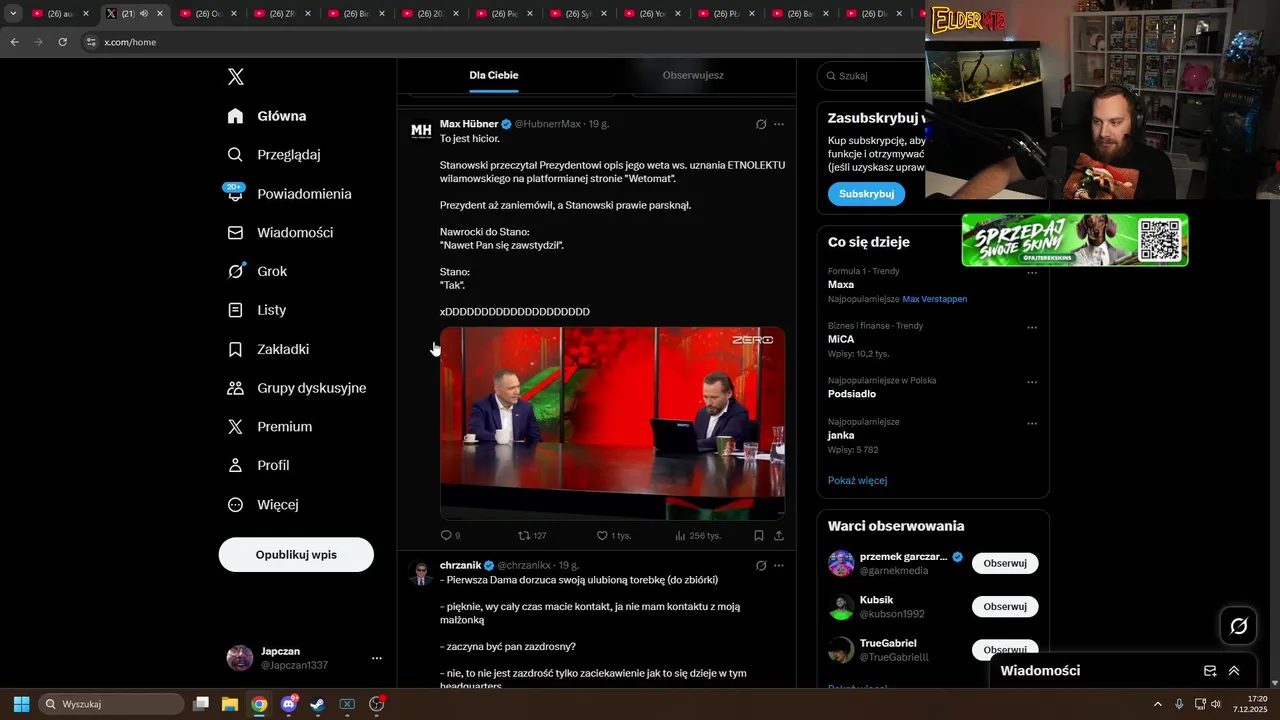Click Opublikuj wpis button
Image resolution: width=1280 pixels, height=720 pixels.
click(x=296, y=554)
